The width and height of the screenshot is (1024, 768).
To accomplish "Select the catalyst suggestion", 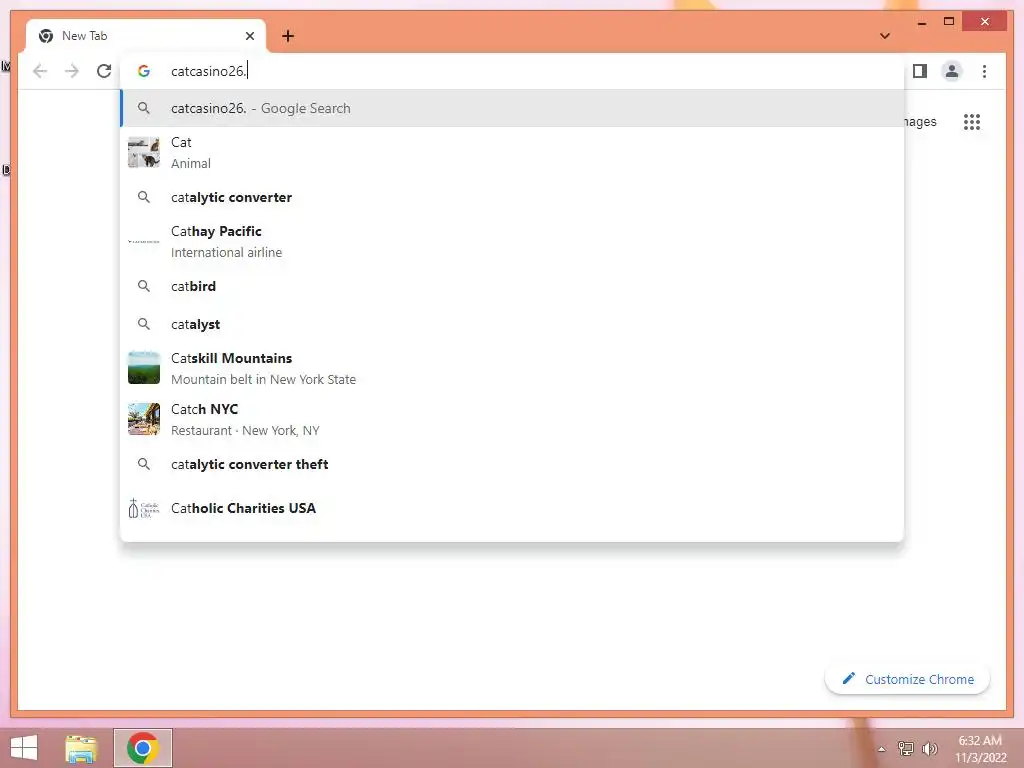I will 512,324.
